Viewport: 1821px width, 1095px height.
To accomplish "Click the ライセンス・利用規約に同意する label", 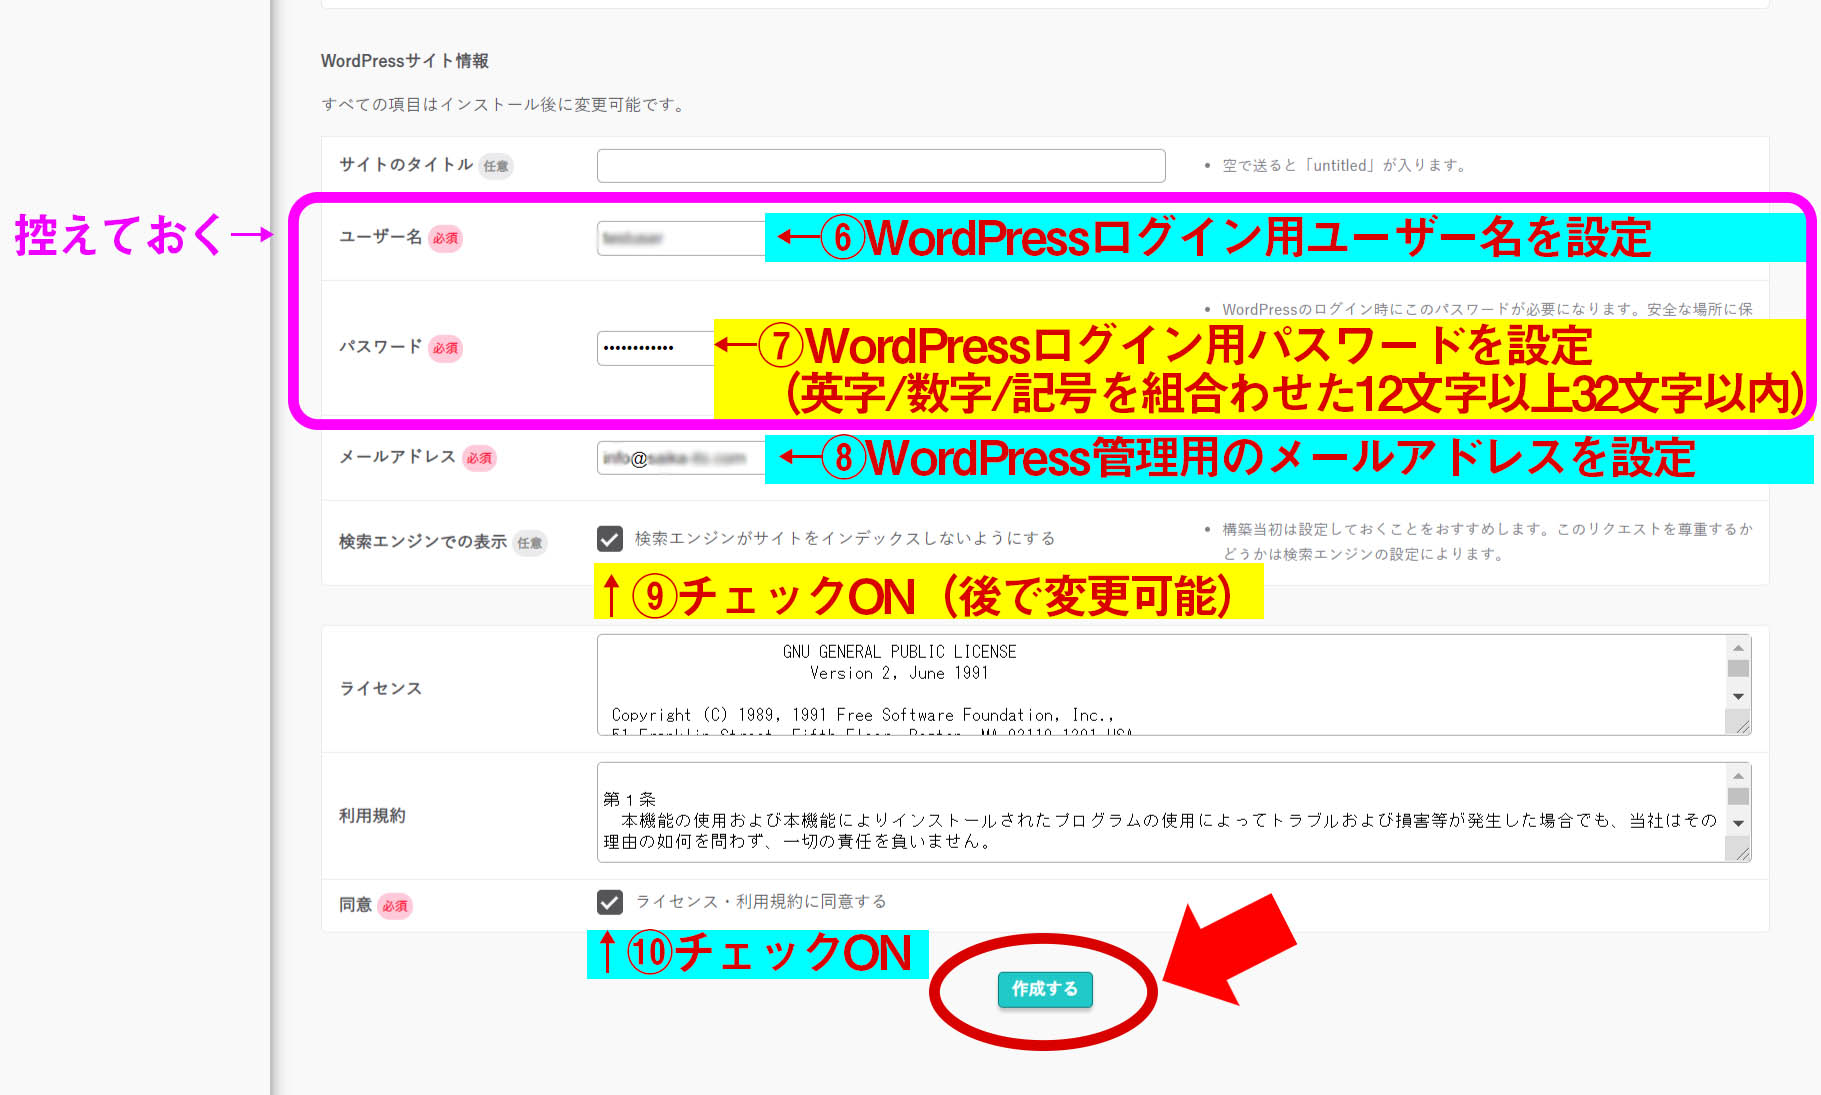I will [761, 901].
